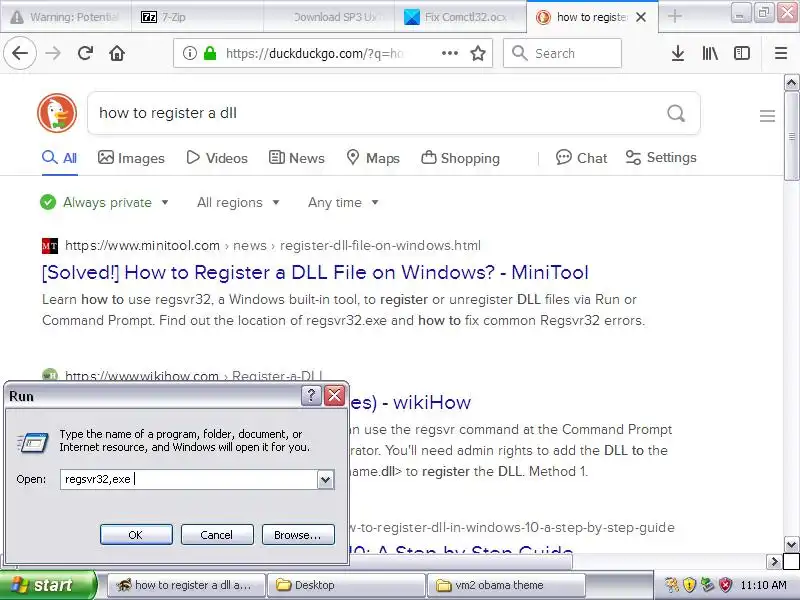Click the yellow shield tray icon
The width and height of the screenshot is (800, 600).
click(689, 584)
